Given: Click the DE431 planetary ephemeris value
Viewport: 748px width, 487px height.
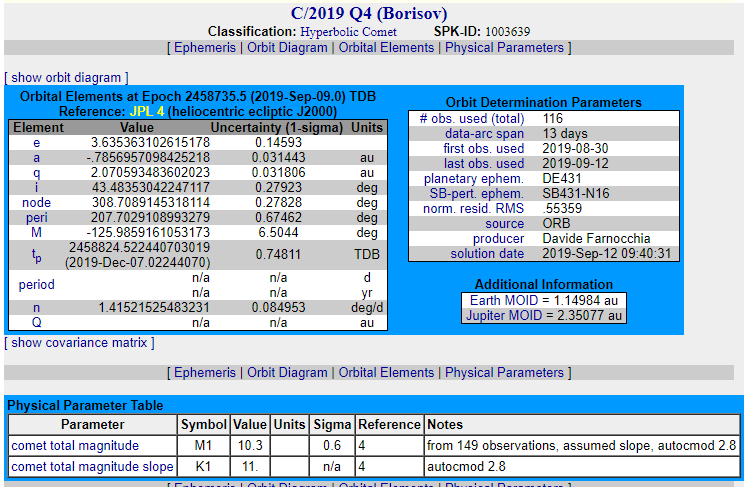Looking at the screenshot, I should (562, 178).
